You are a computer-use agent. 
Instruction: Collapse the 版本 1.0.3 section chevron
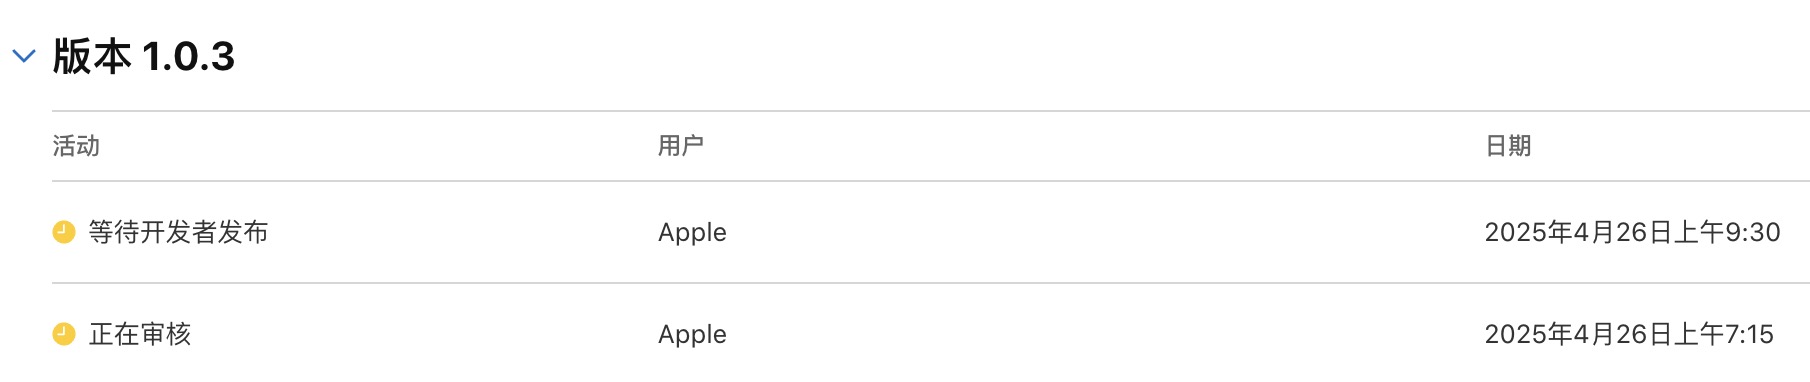click(24, 56)
